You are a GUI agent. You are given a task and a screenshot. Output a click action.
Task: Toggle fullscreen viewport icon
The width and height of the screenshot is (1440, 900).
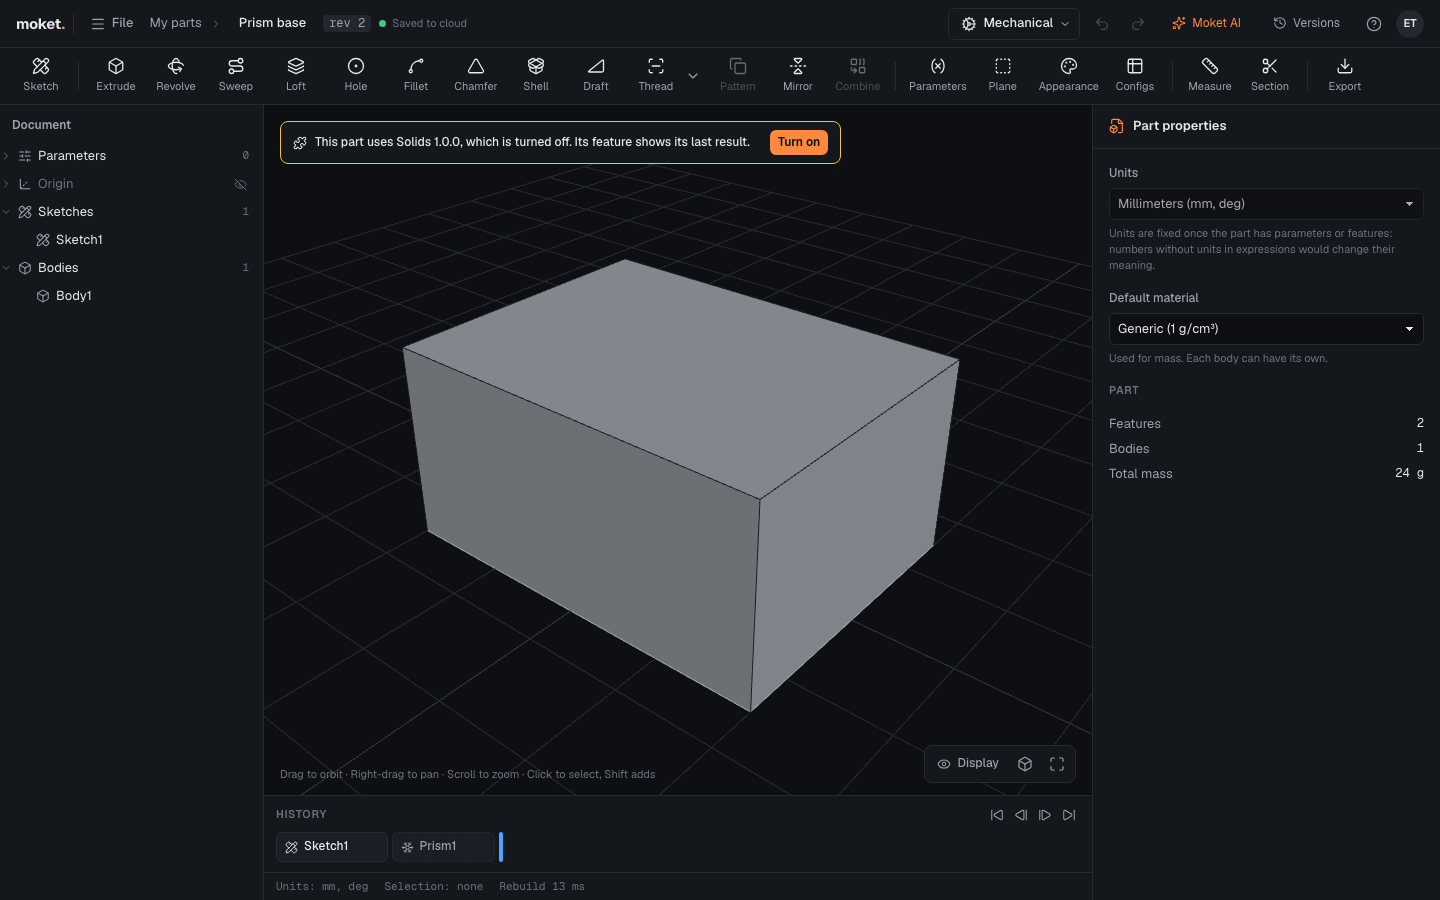[x=1057, y=764]
